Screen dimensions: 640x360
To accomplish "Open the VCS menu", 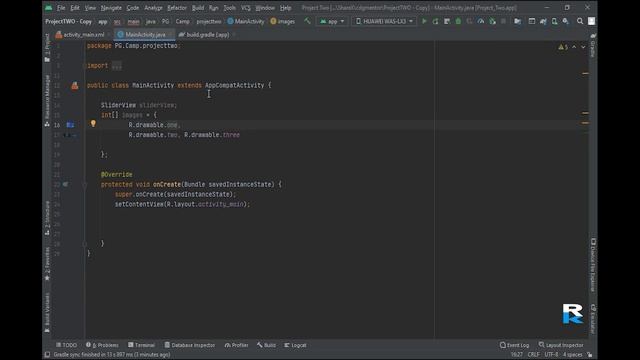I will 246,8.
